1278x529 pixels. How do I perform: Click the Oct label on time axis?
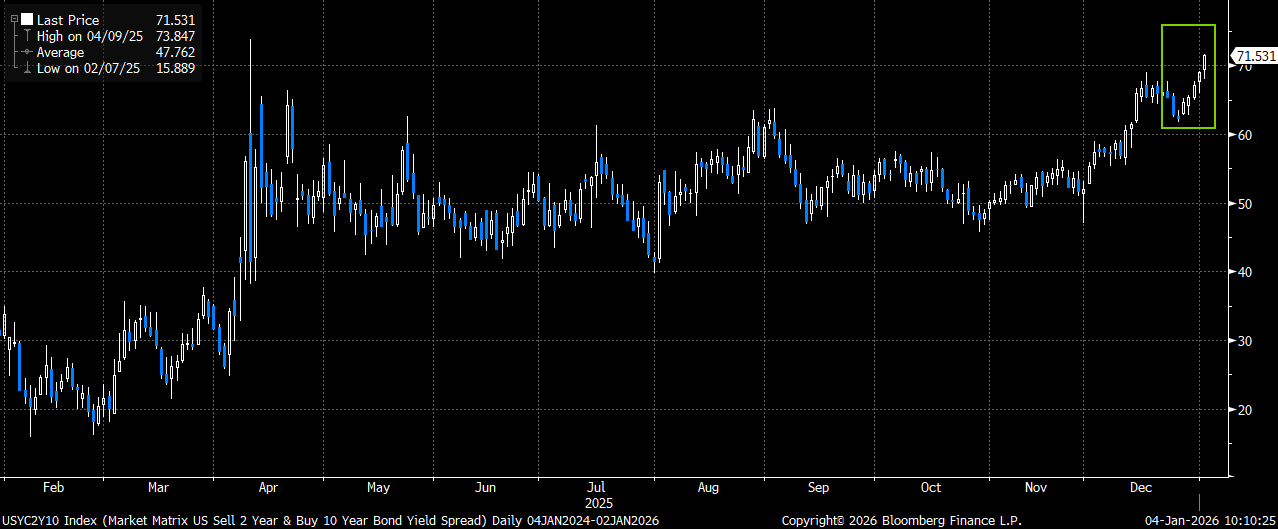pyautogui.click(x=931, y=488)
